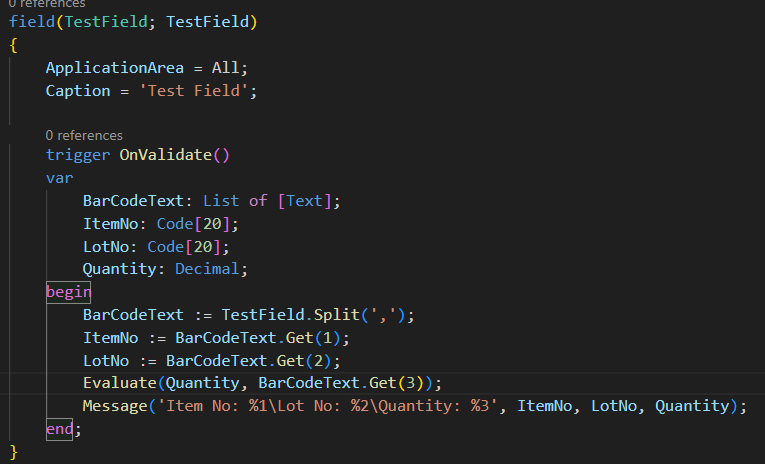Click the highlighted "end" keyword
Screen dimensions: 765x464
61,429
